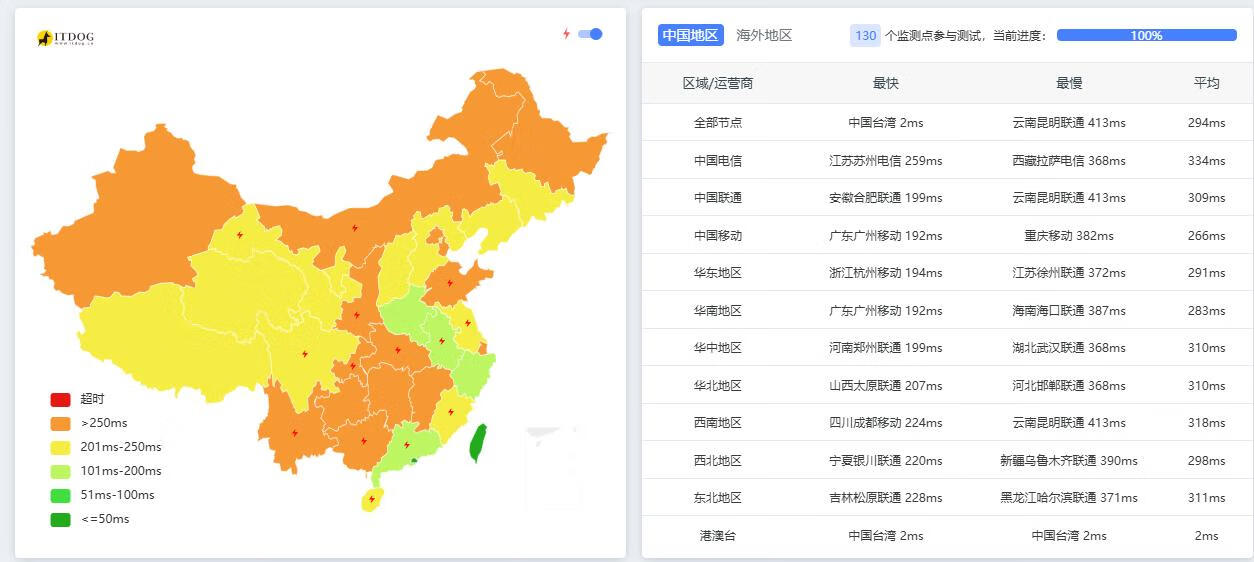Click the lightning marker in Yunnan province

pyautogui.click(x=294, y=433)
